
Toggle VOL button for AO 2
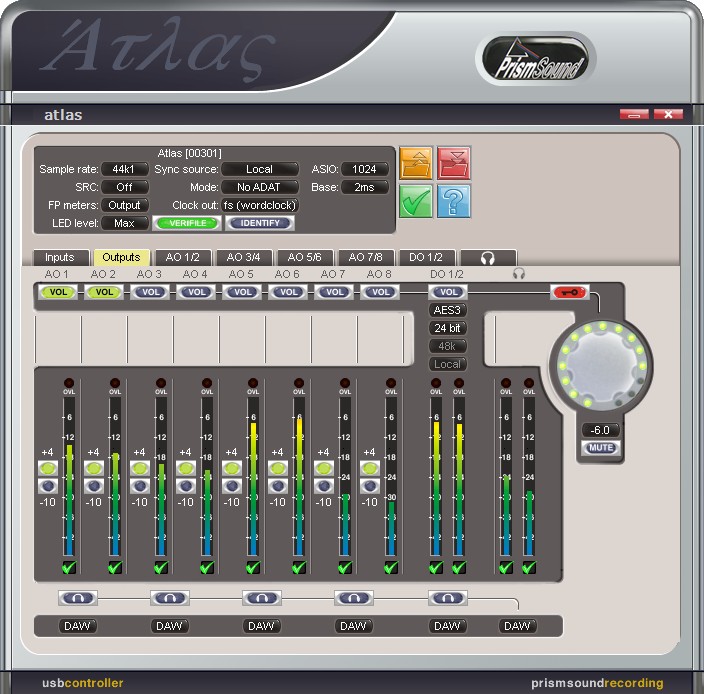point(104,292)
